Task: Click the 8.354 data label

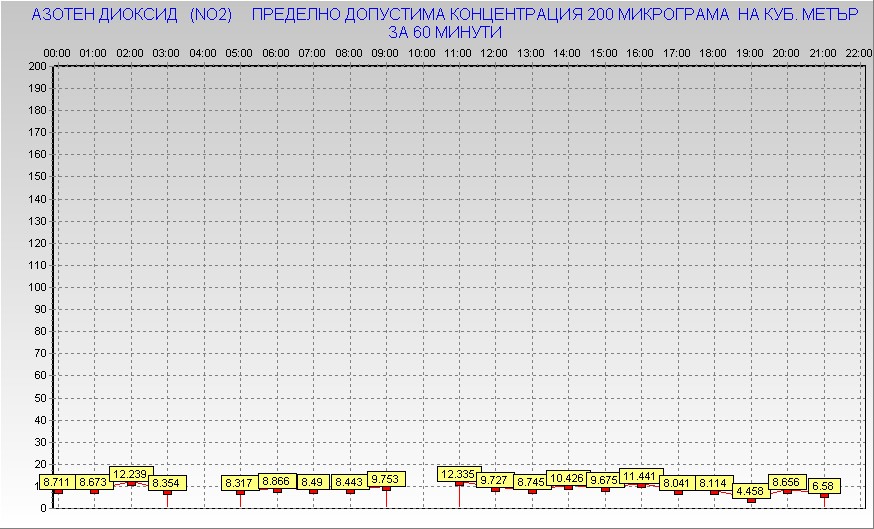Action: click(167, 483)
